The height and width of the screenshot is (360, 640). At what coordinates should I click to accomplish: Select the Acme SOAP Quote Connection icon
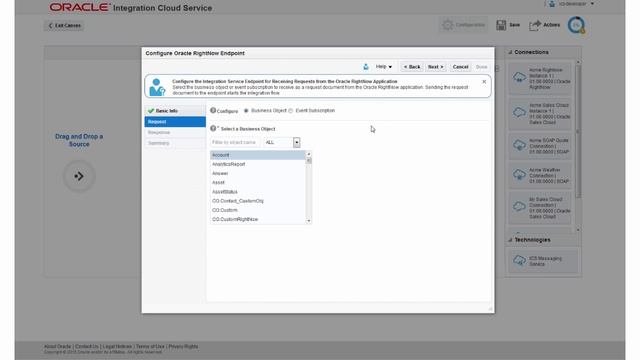point(519,145)
